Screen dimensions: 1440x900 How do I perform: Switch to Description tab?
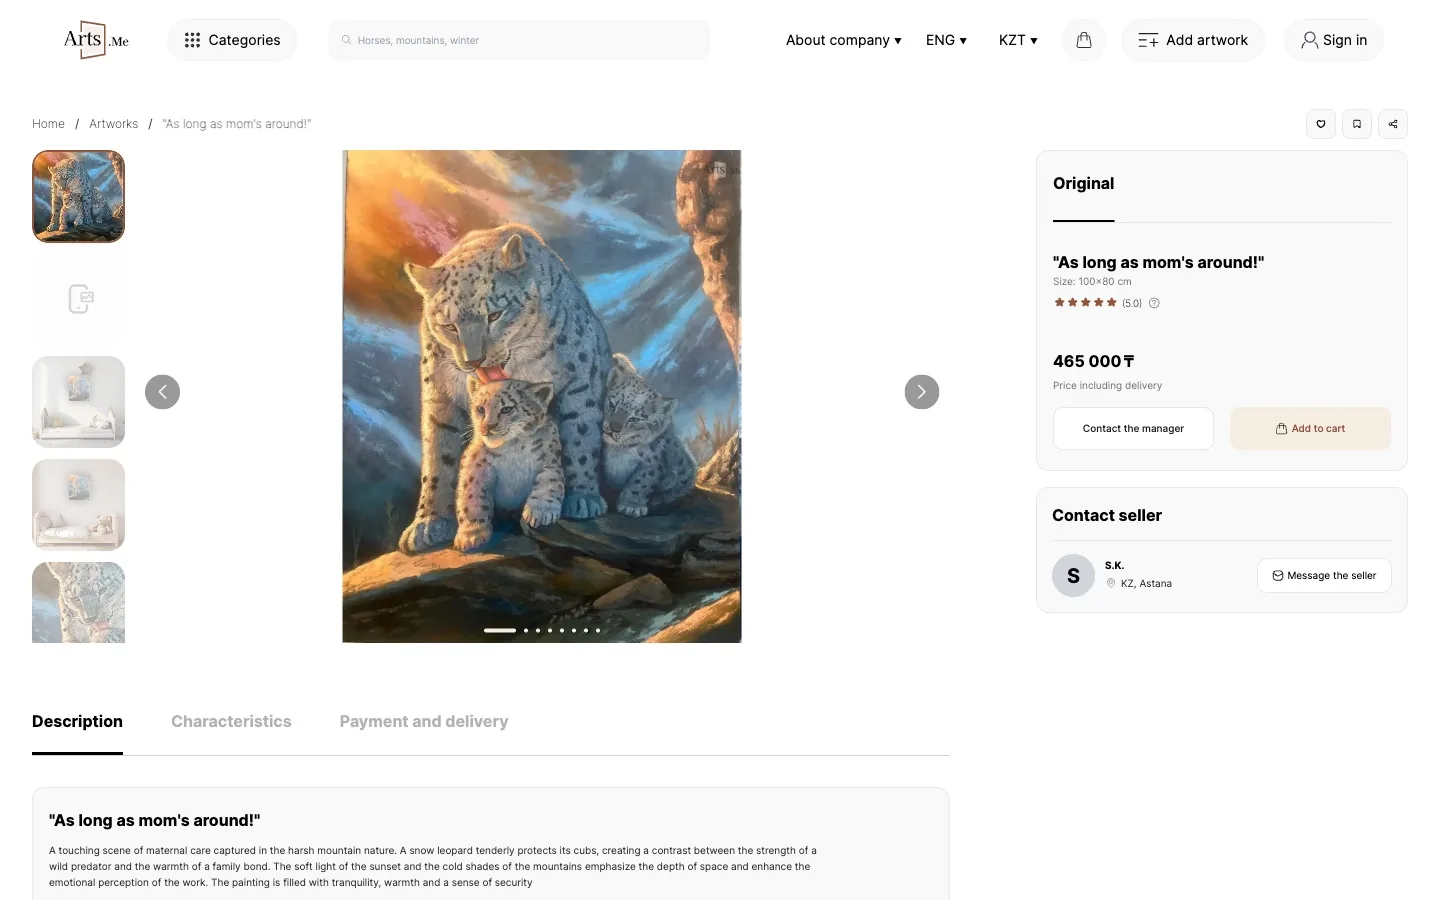[77, 722]
